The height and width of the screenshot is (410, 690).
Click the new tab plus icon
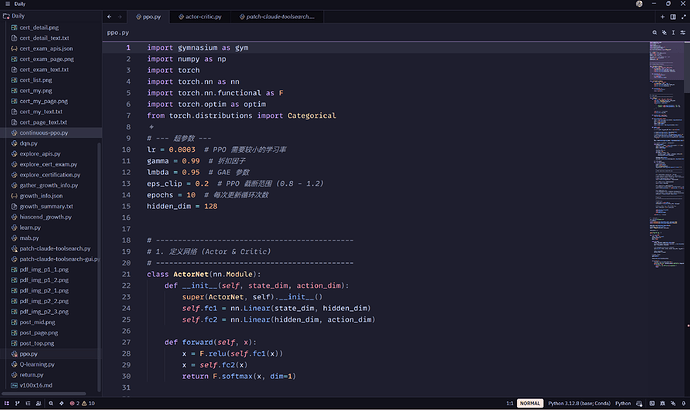(x=662, y=17)
